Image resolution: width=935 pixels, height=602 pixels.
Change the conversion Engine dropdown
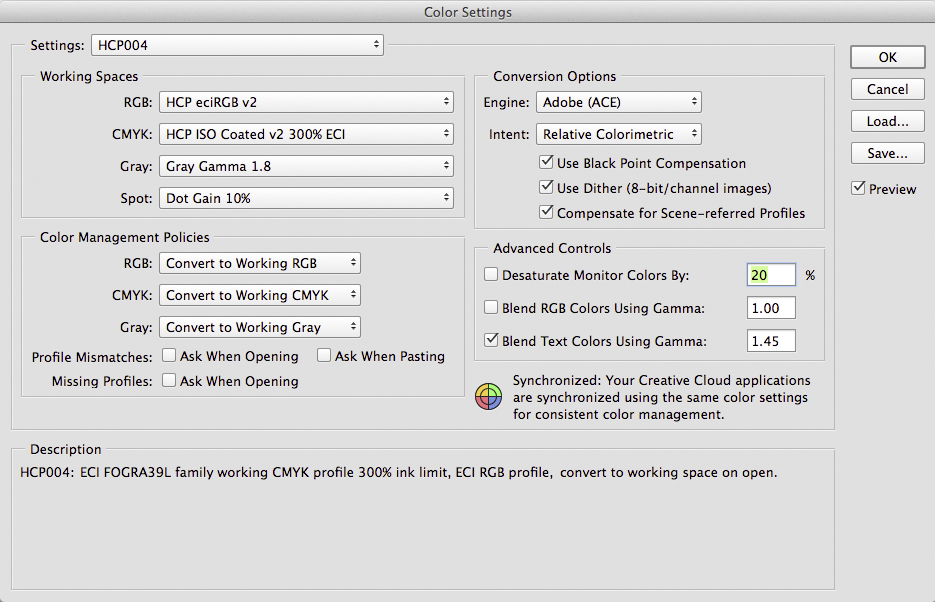pyautogui.click(x=619, y=102)
